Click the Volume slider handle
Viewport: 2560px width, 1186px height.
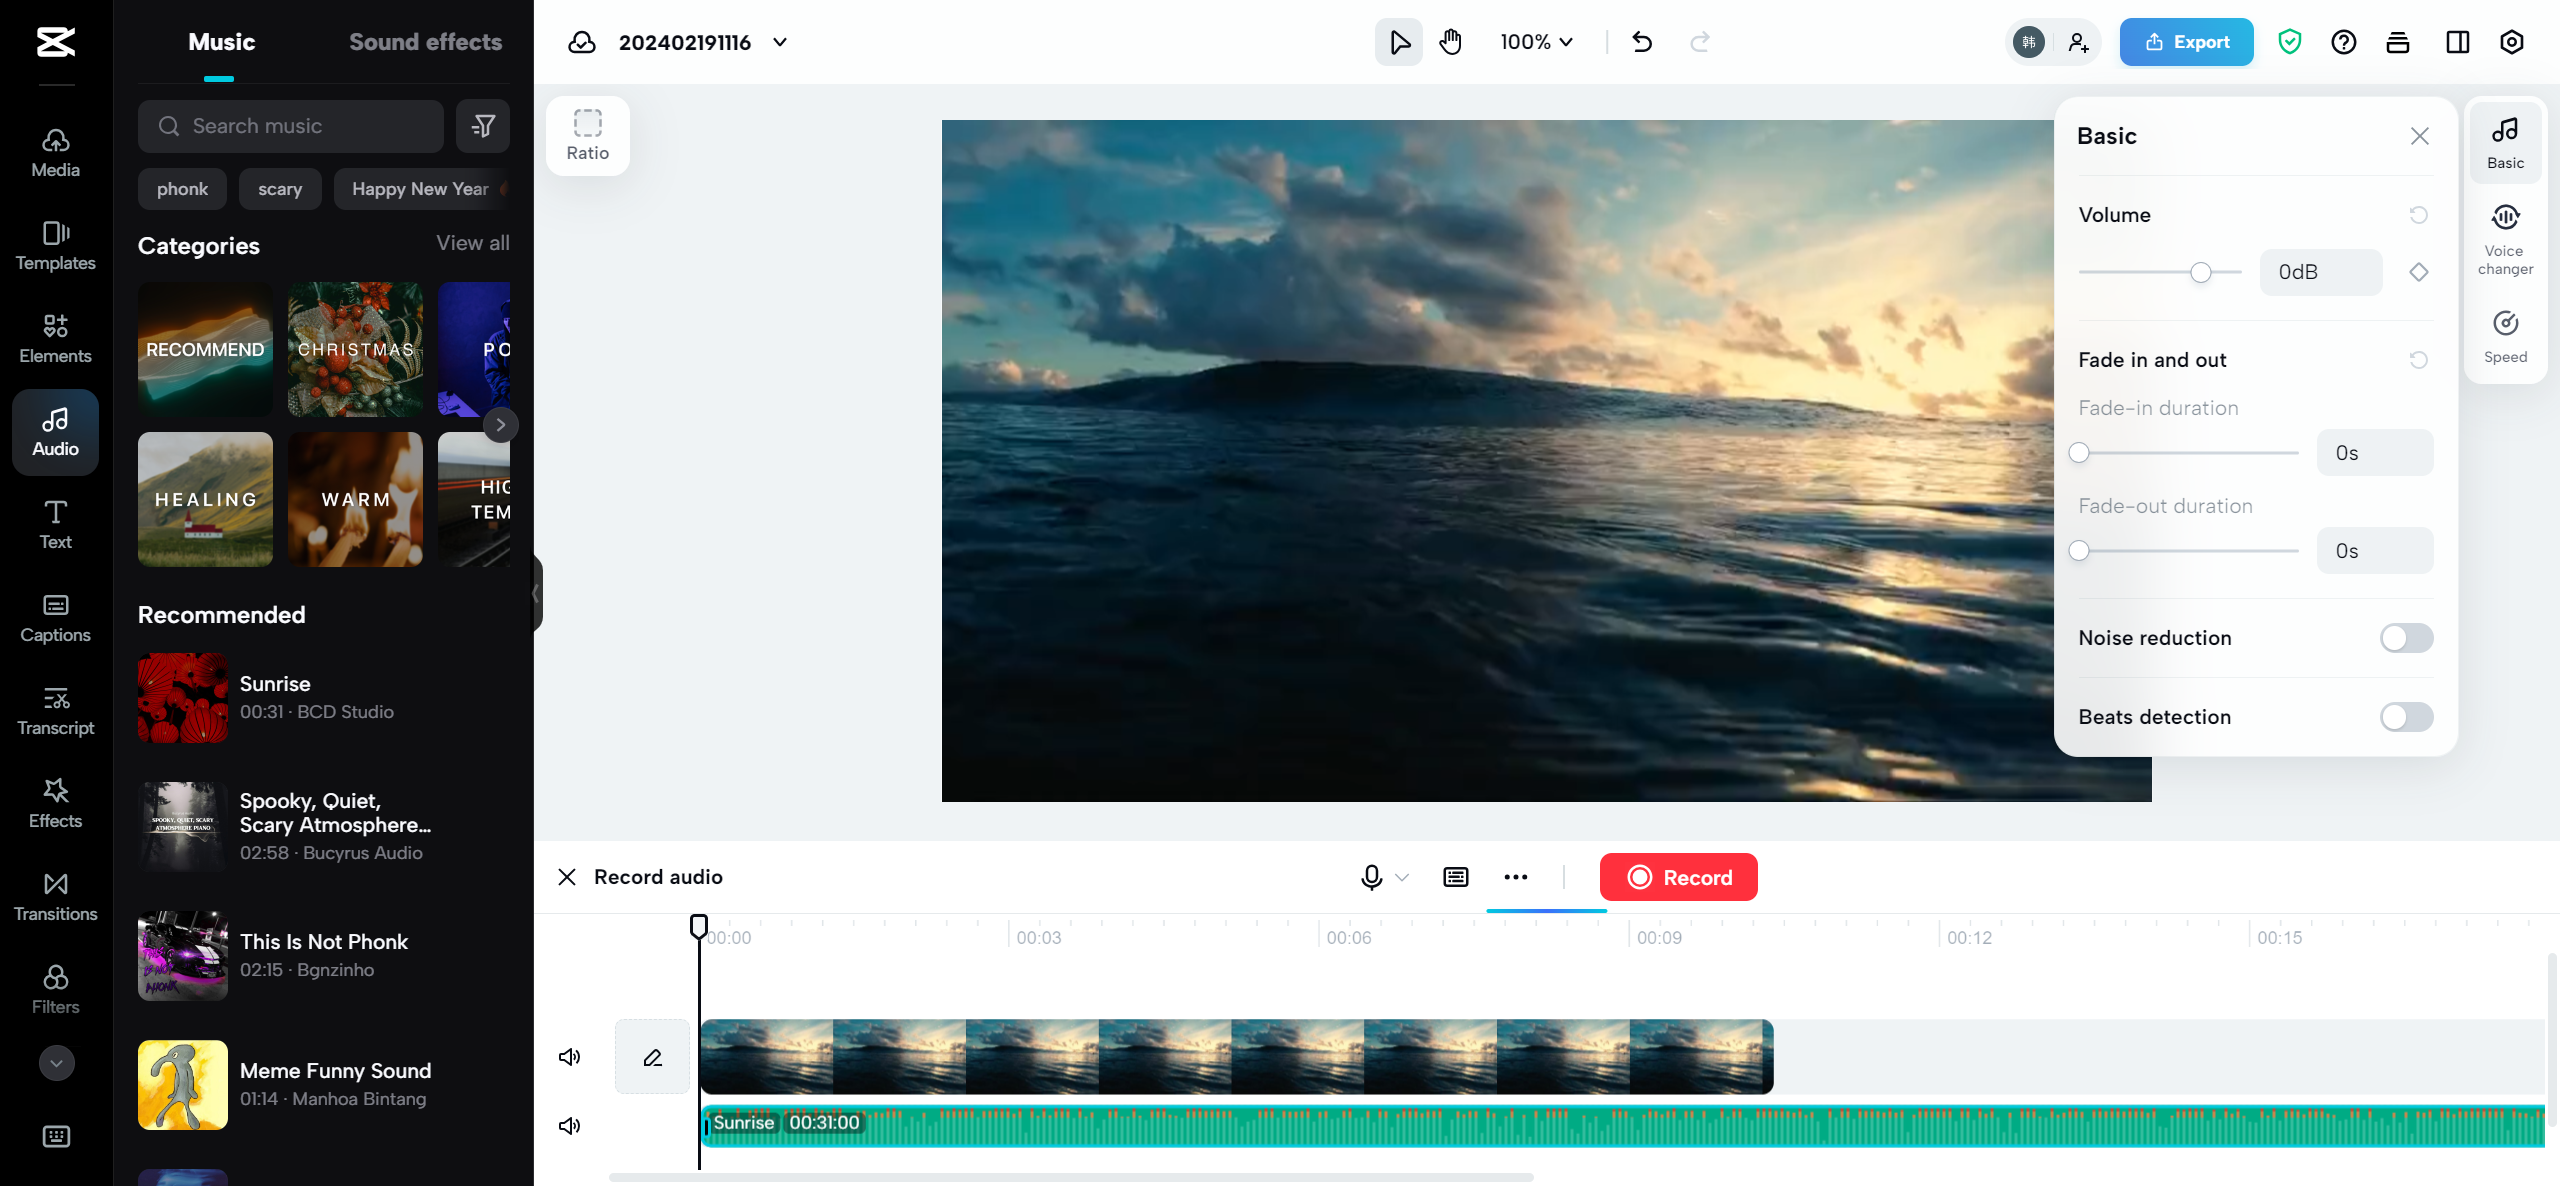[2201, 272]
